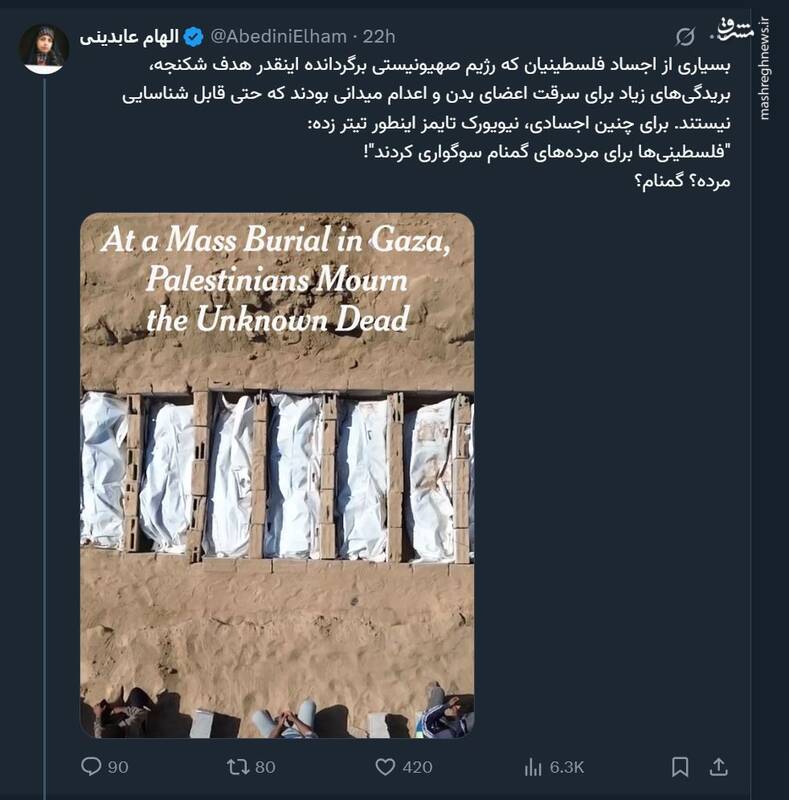Image resolution: width=789 pixels, height=800 pixels.
Task: Like the tweet with the heart icon
Action: [386, 767]
